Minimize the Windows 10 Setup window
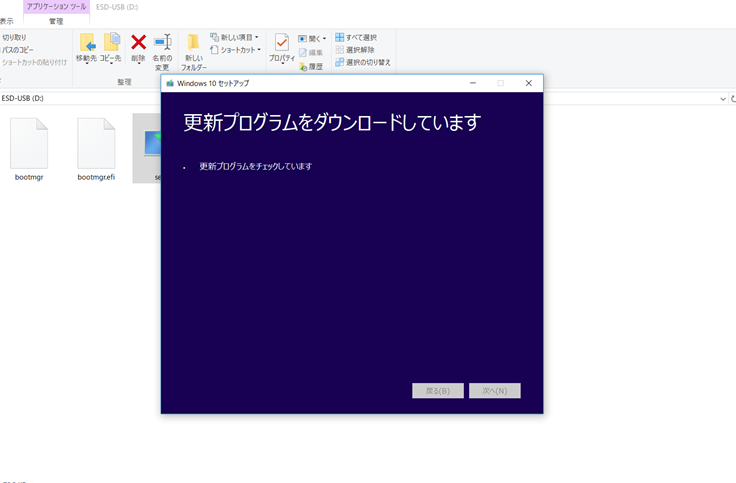The width and height of the screenshot is (736, 483). pos(473,83)
